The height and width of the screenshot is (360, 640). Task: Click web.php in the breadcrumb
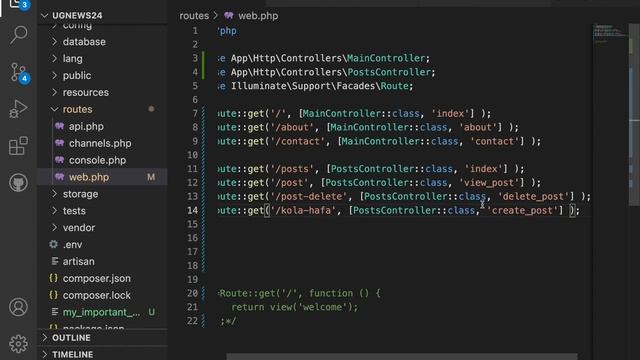click(x=258, y=16)
